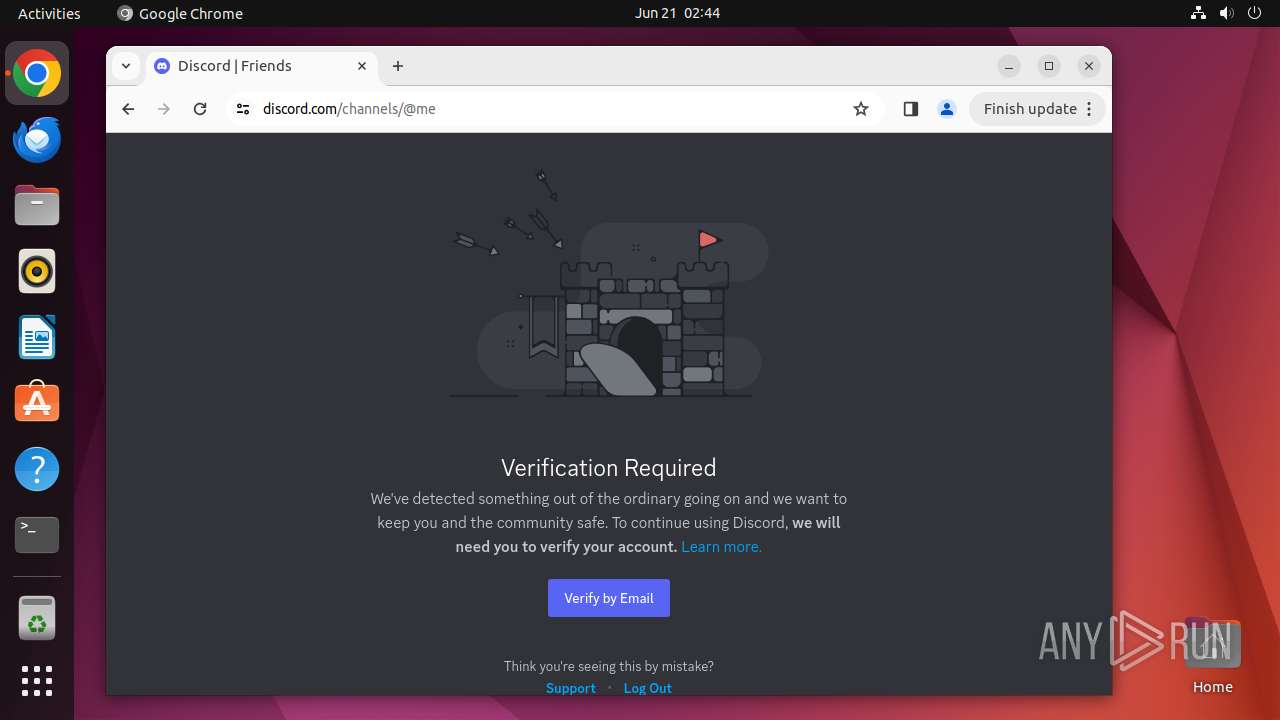This screenshot has width=1280, height=720.
Task: Reload the Discord page
Action: tap(200, 109)
